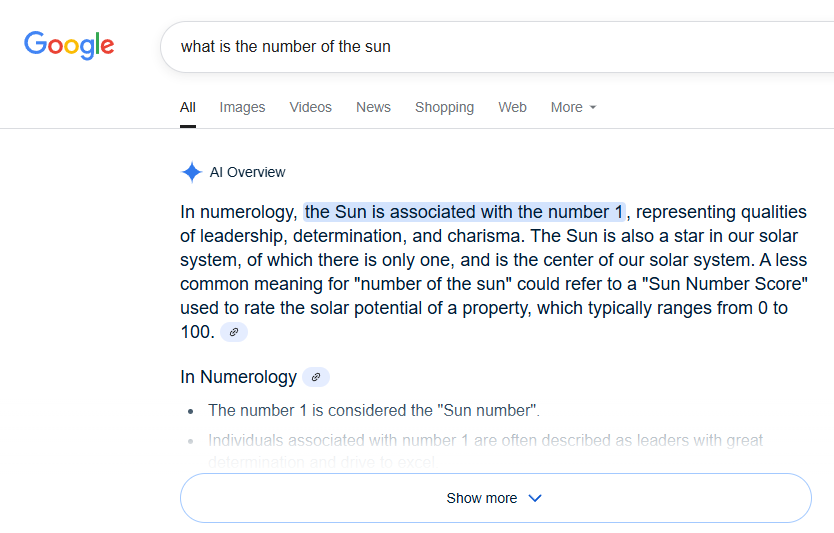Open link icon beside In Numerology heading
The width and height of the screenshot is (834, 533).
[316, 377]
